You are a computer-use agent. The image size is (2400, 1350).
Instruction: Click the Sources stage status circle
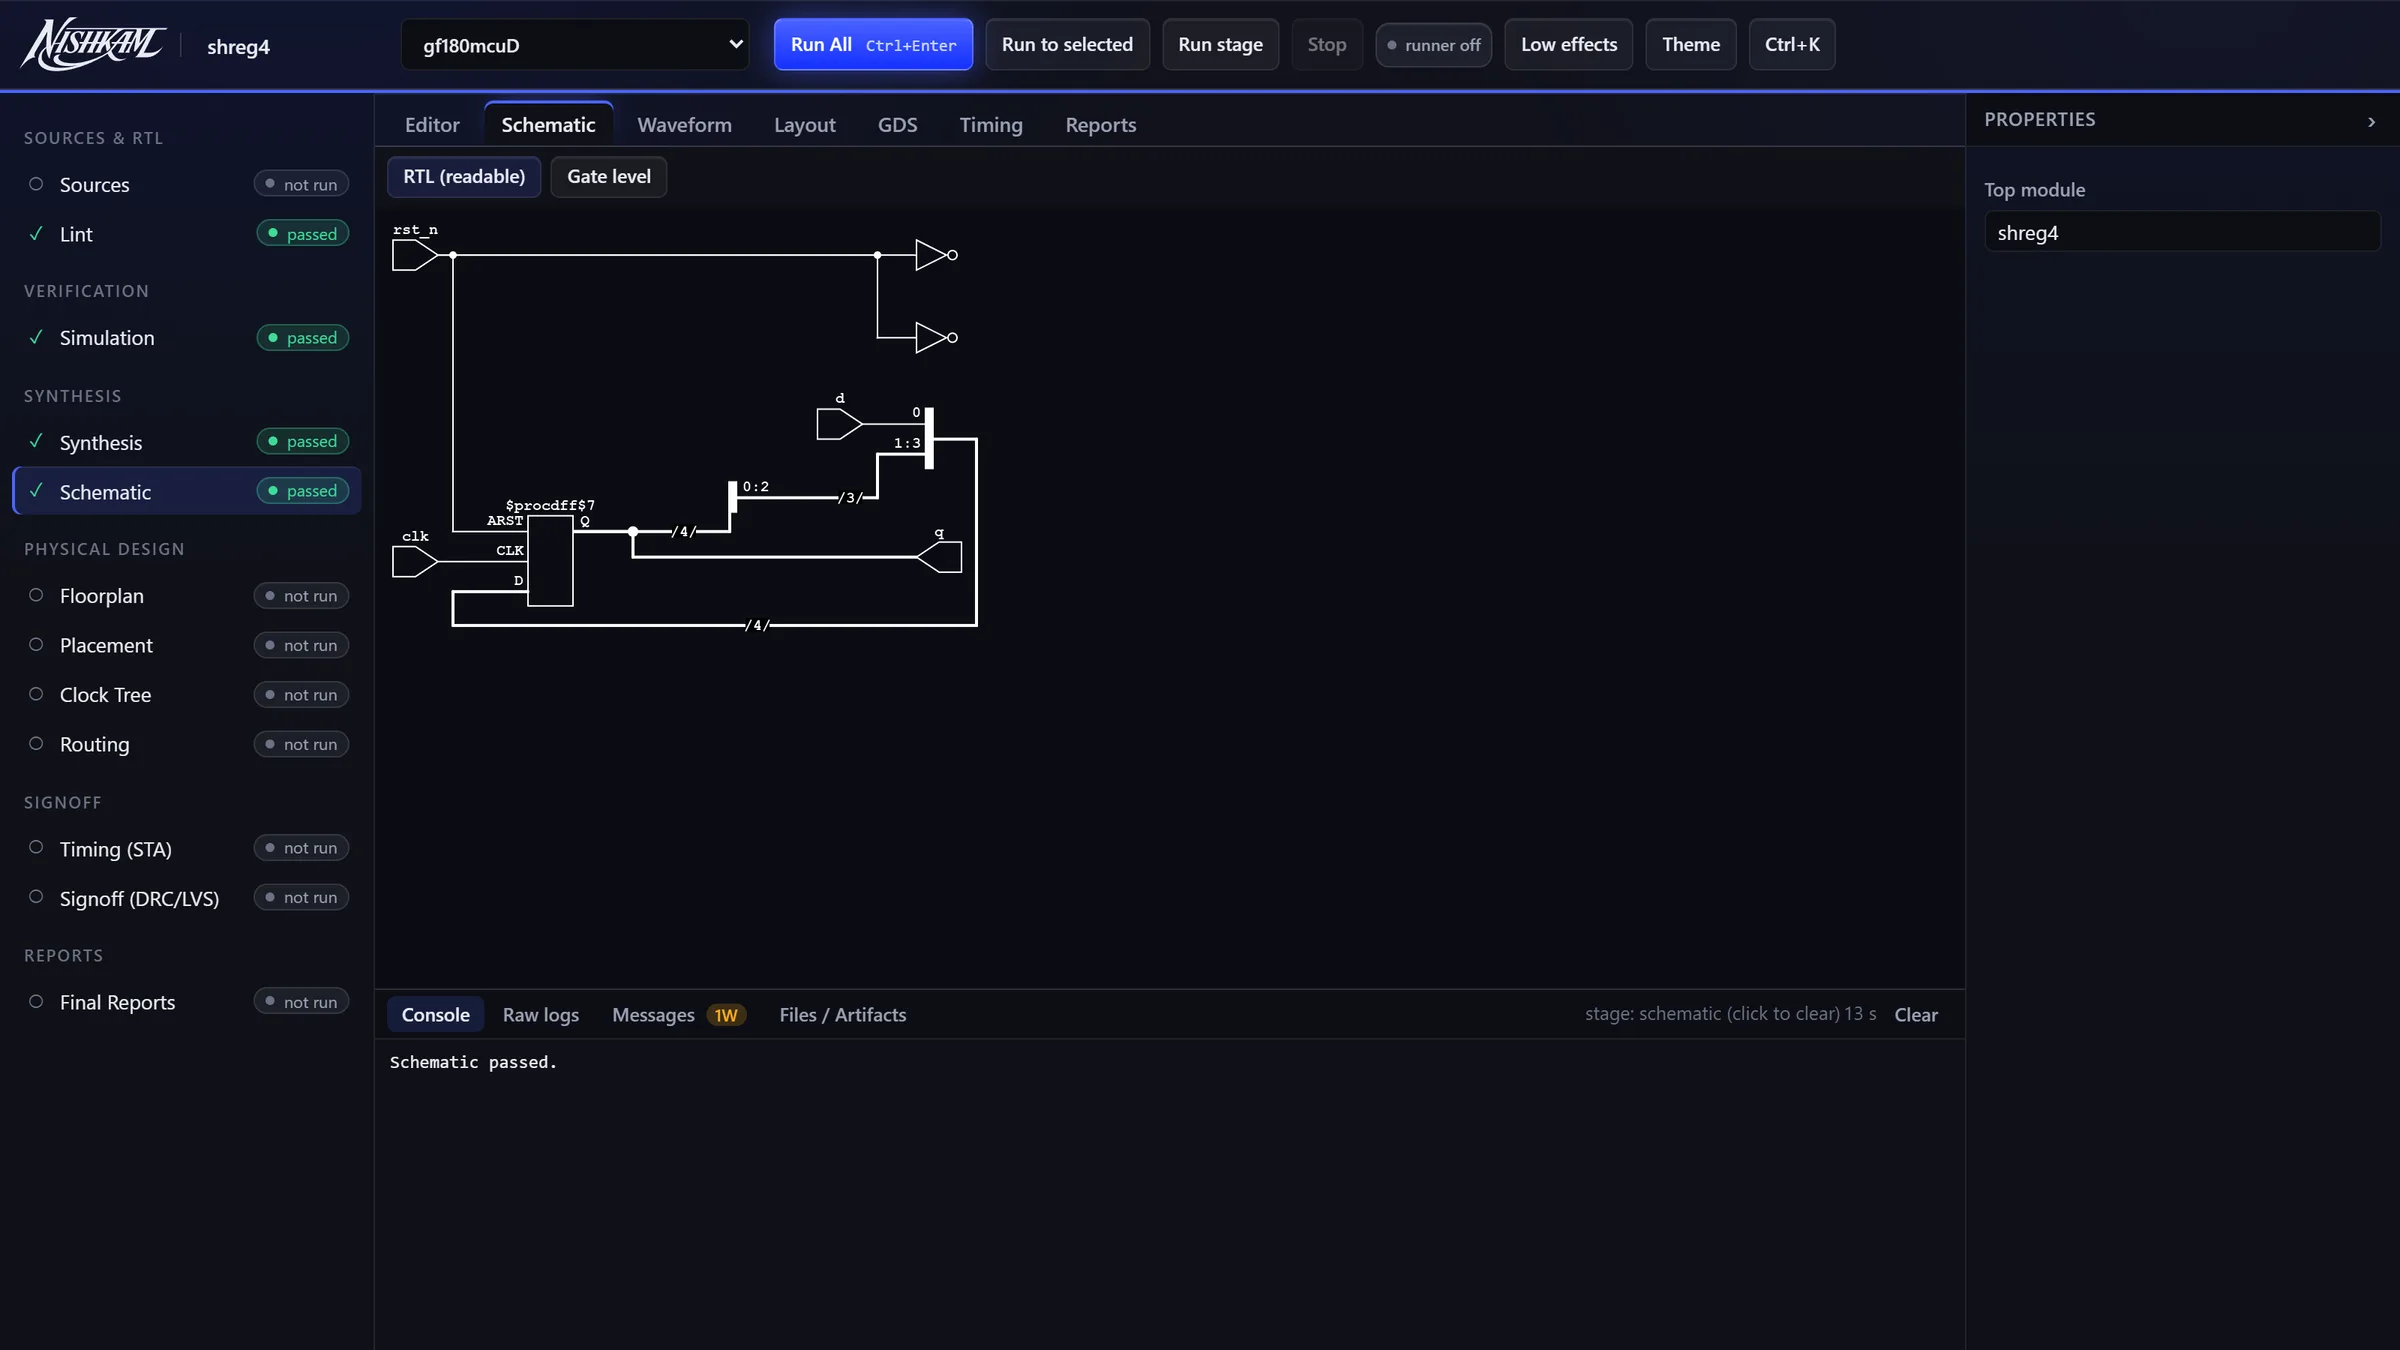click(x=36, y=184)
